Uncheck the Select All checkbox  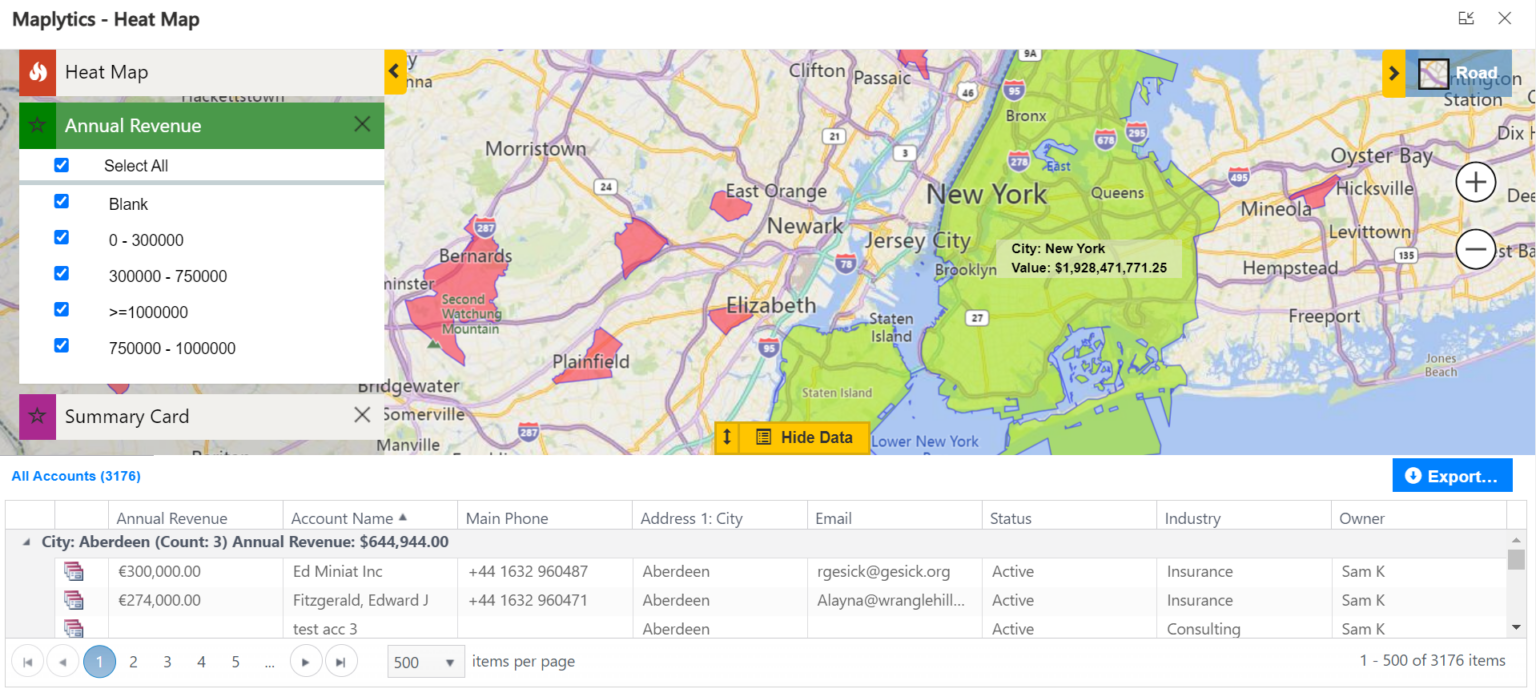click(x=61, y=165)
